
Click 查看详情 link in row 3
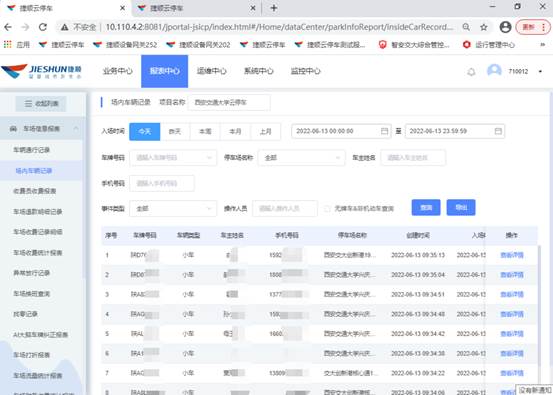pyautogui.click(x=512, y=294)
